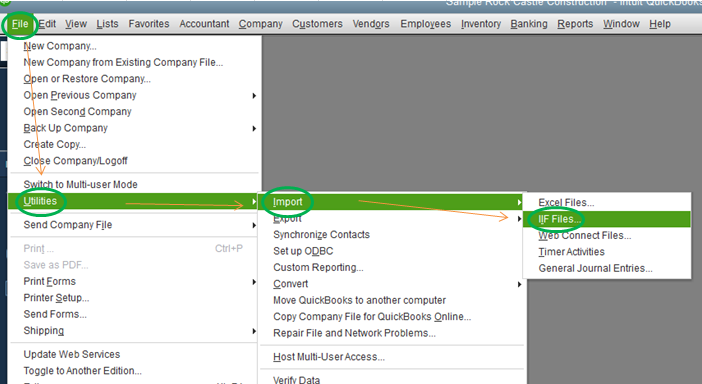Viewport: 702px width, 384px height.
Task: Open the Reports menu
Action: point(575,24)
